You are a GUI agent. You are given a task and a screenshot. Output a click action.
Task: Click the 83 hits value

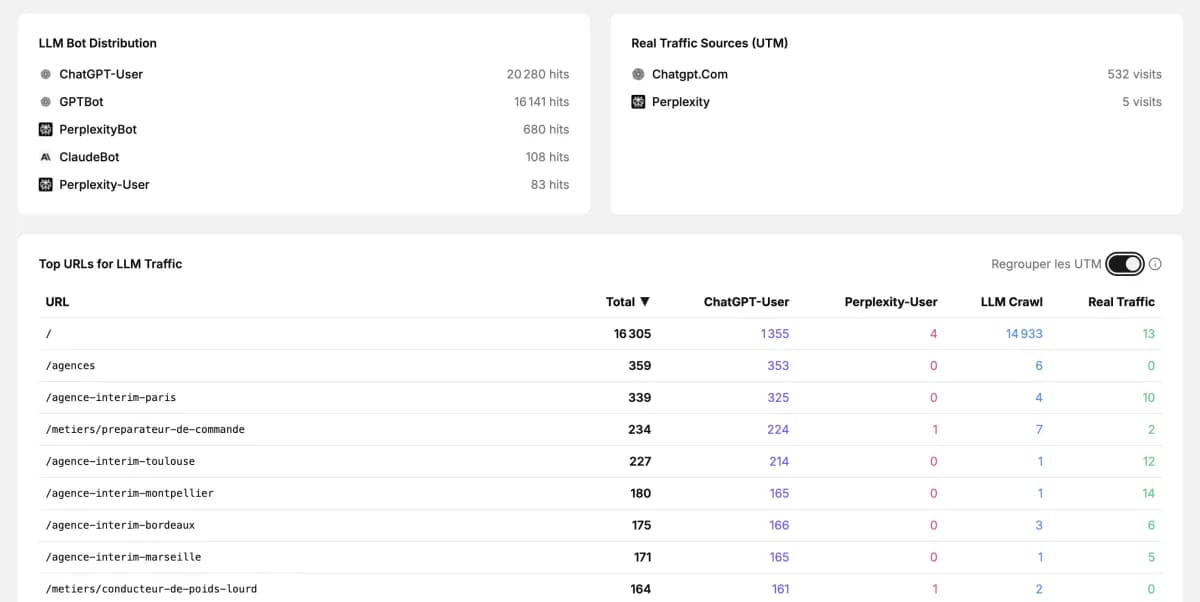[x=550, y=184]
